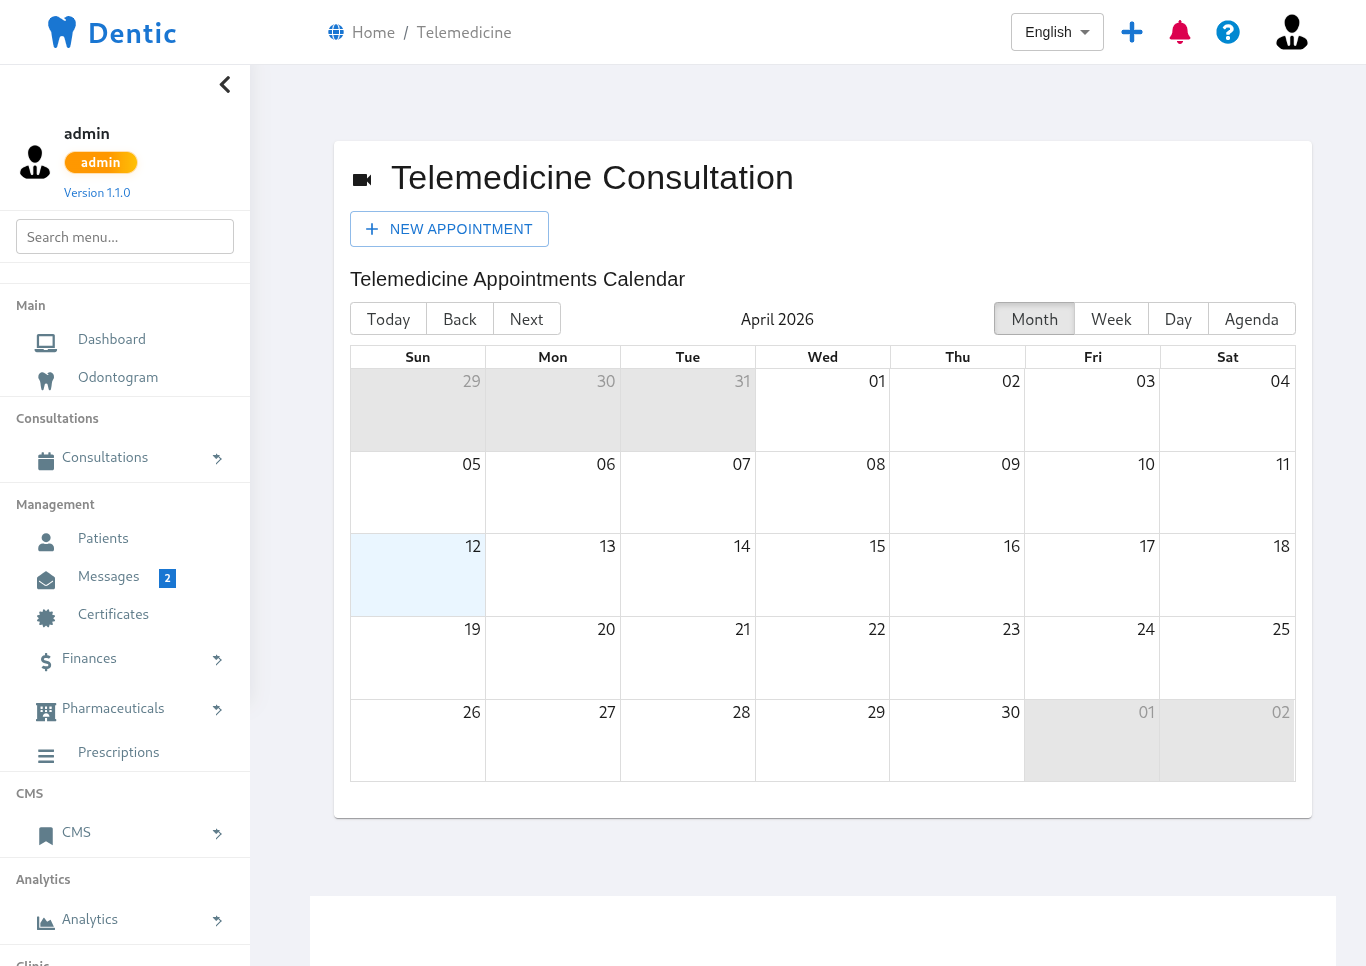Image resolution: width=1366 pixels, height=966 pixels.
Task: Click the blue plus icon in header
Action: [x=1132, y=32]
